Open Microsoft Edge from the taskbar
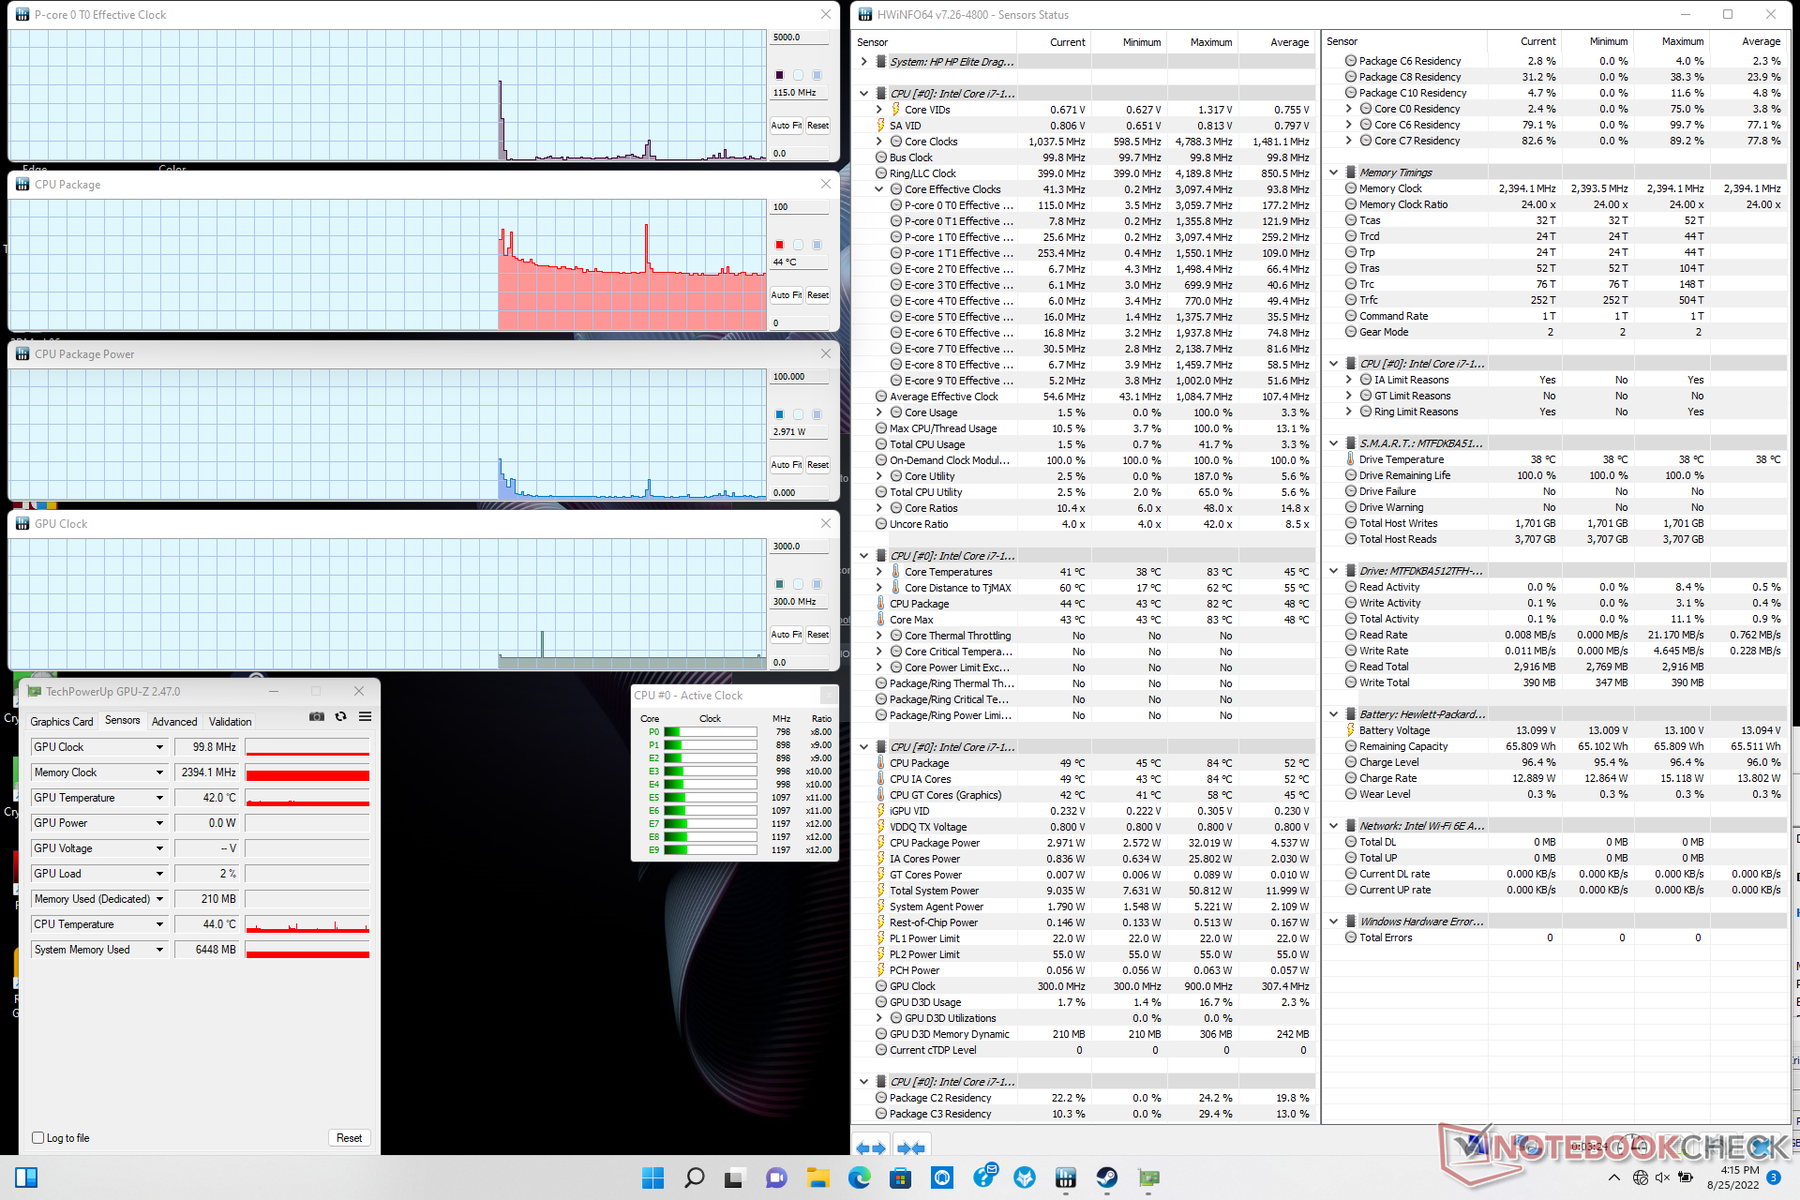The height and width of the screenshot is (1200, 1800). click(x=859, y=1178)
